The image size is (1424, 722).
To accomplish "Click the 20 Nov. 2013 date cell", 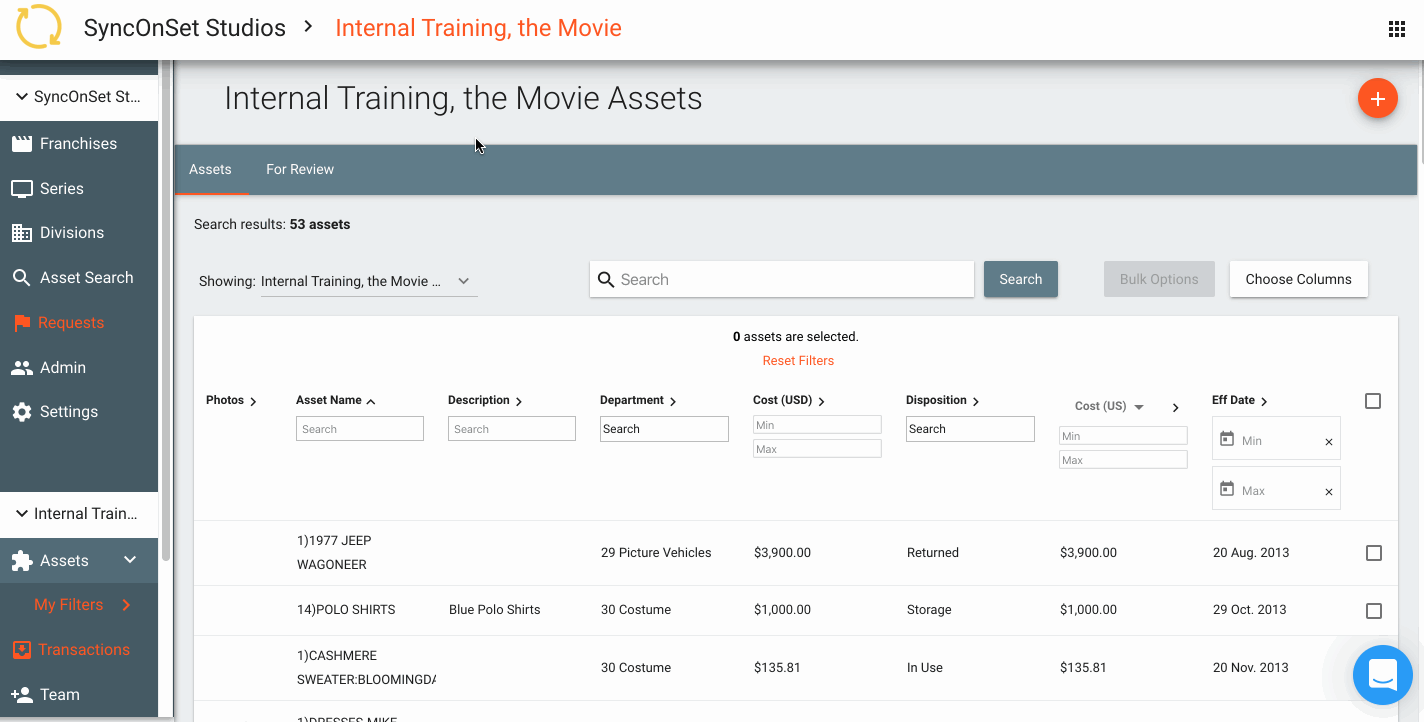I will click(x=1251, y=668).
